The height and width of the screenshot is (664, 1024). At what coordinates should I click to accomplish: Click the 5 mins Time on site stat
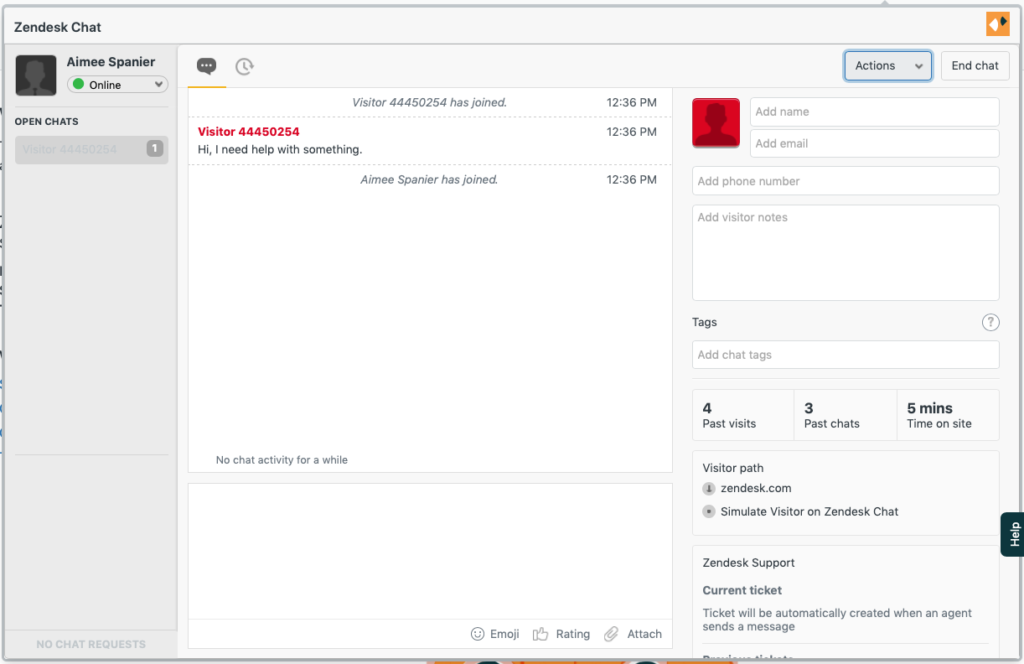point(948,415)
